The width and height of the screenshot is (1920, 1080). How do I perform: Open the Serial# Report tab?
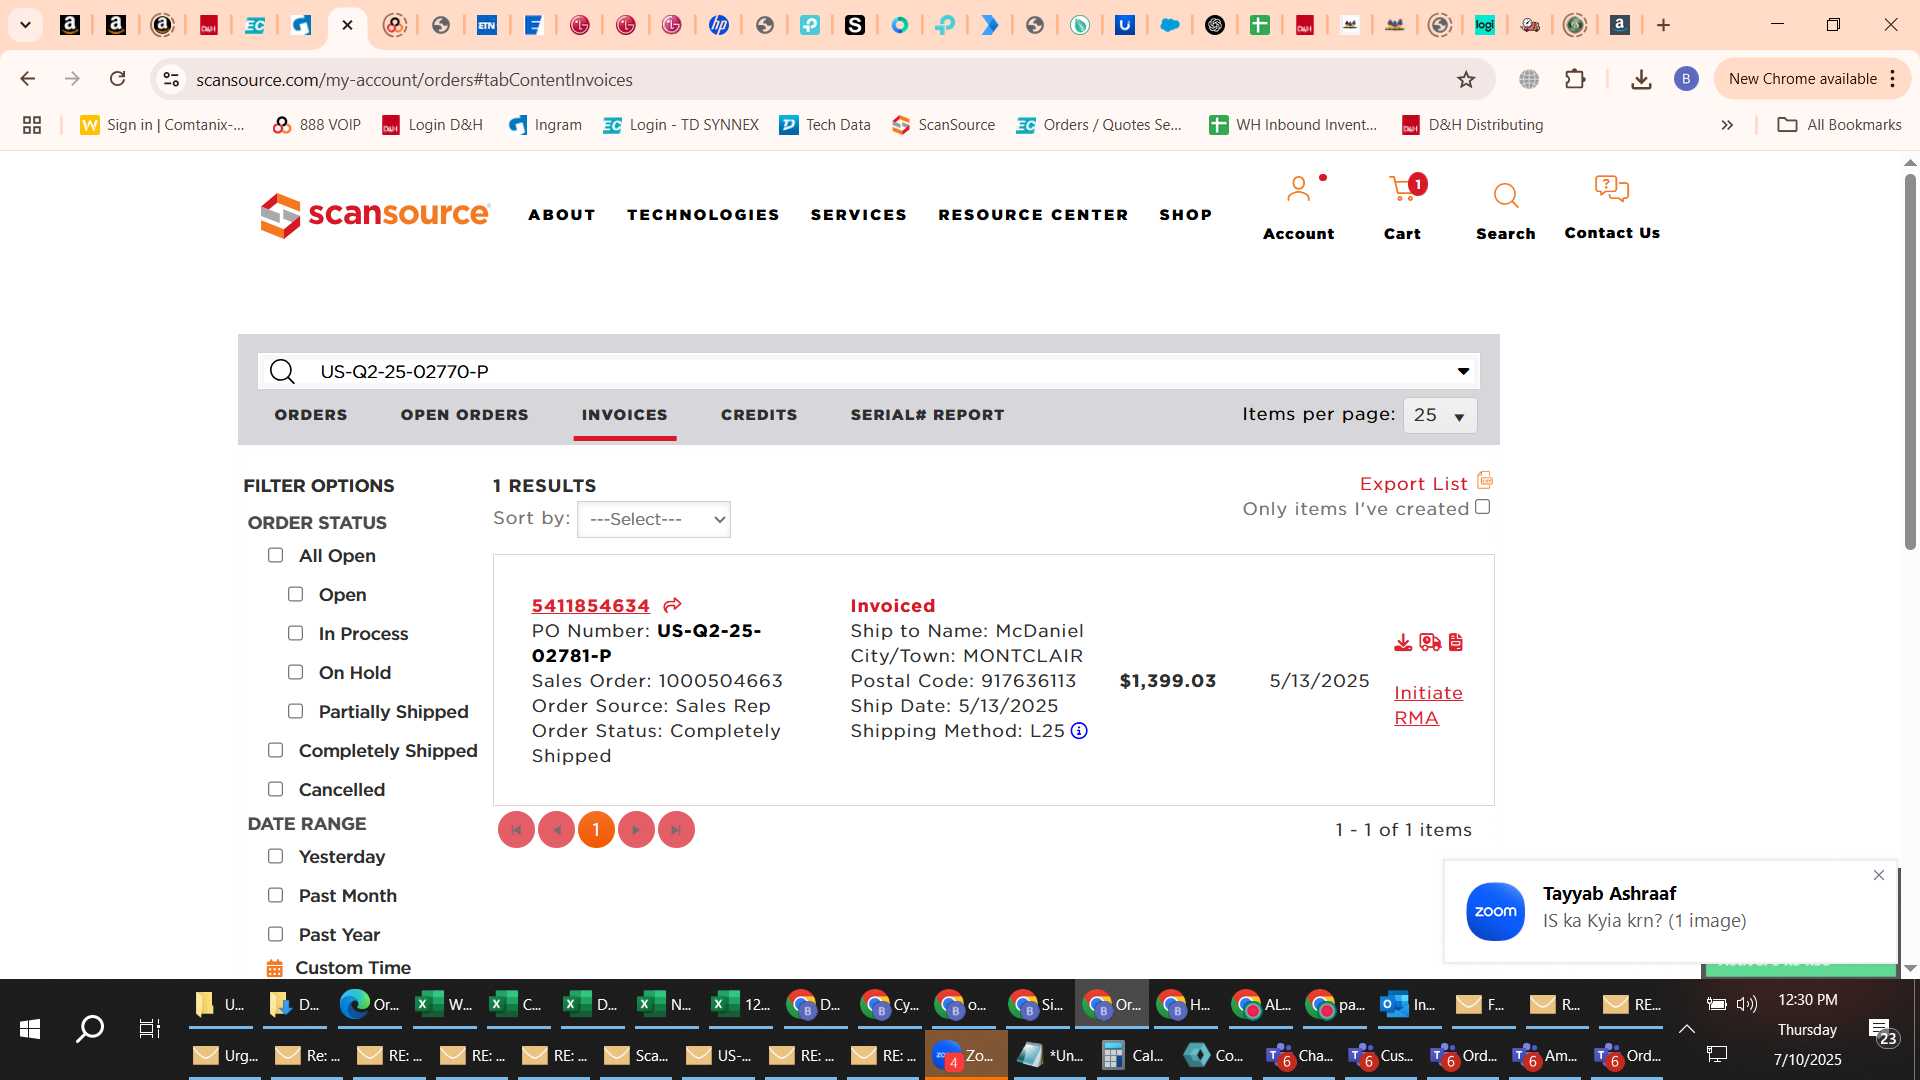point(927,415)
